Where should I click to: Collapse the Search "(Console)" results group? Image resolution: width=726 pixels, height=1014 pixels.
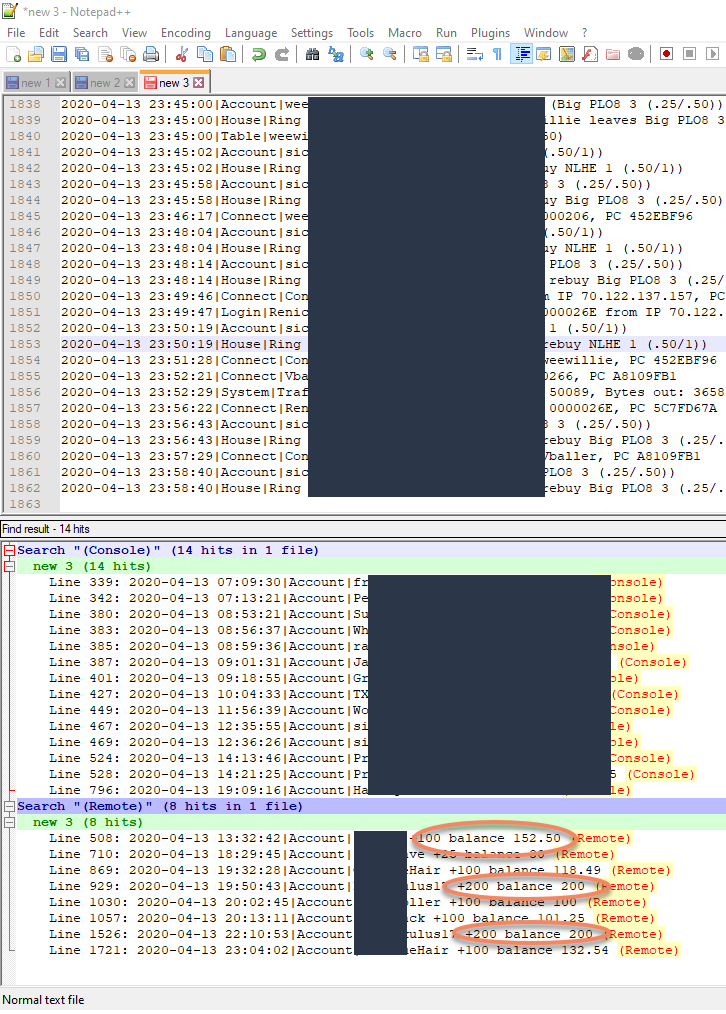(9, 550)
